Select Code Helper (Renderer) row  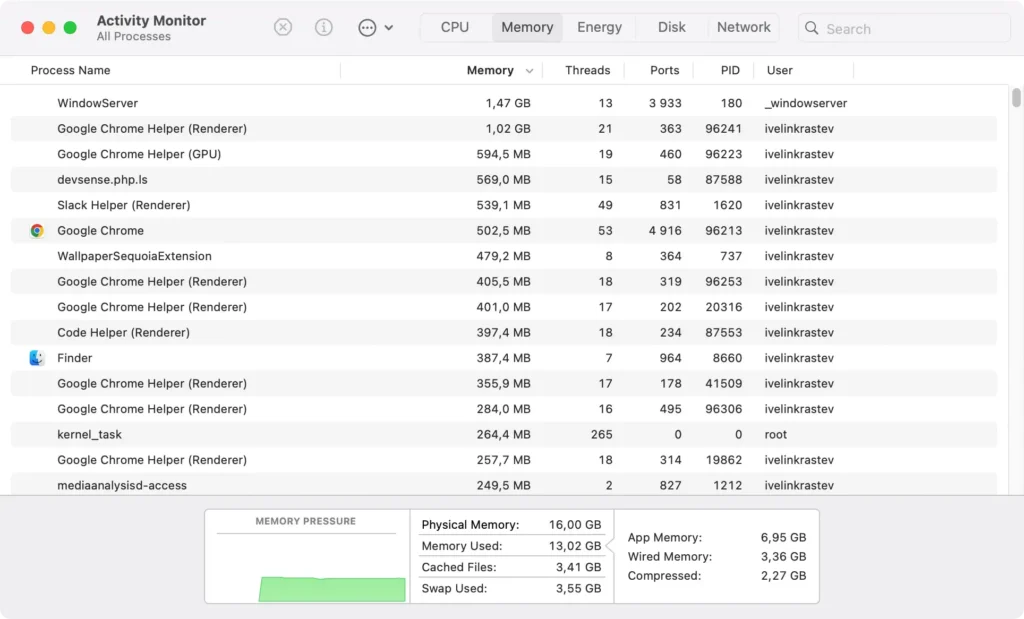(504, 332)
